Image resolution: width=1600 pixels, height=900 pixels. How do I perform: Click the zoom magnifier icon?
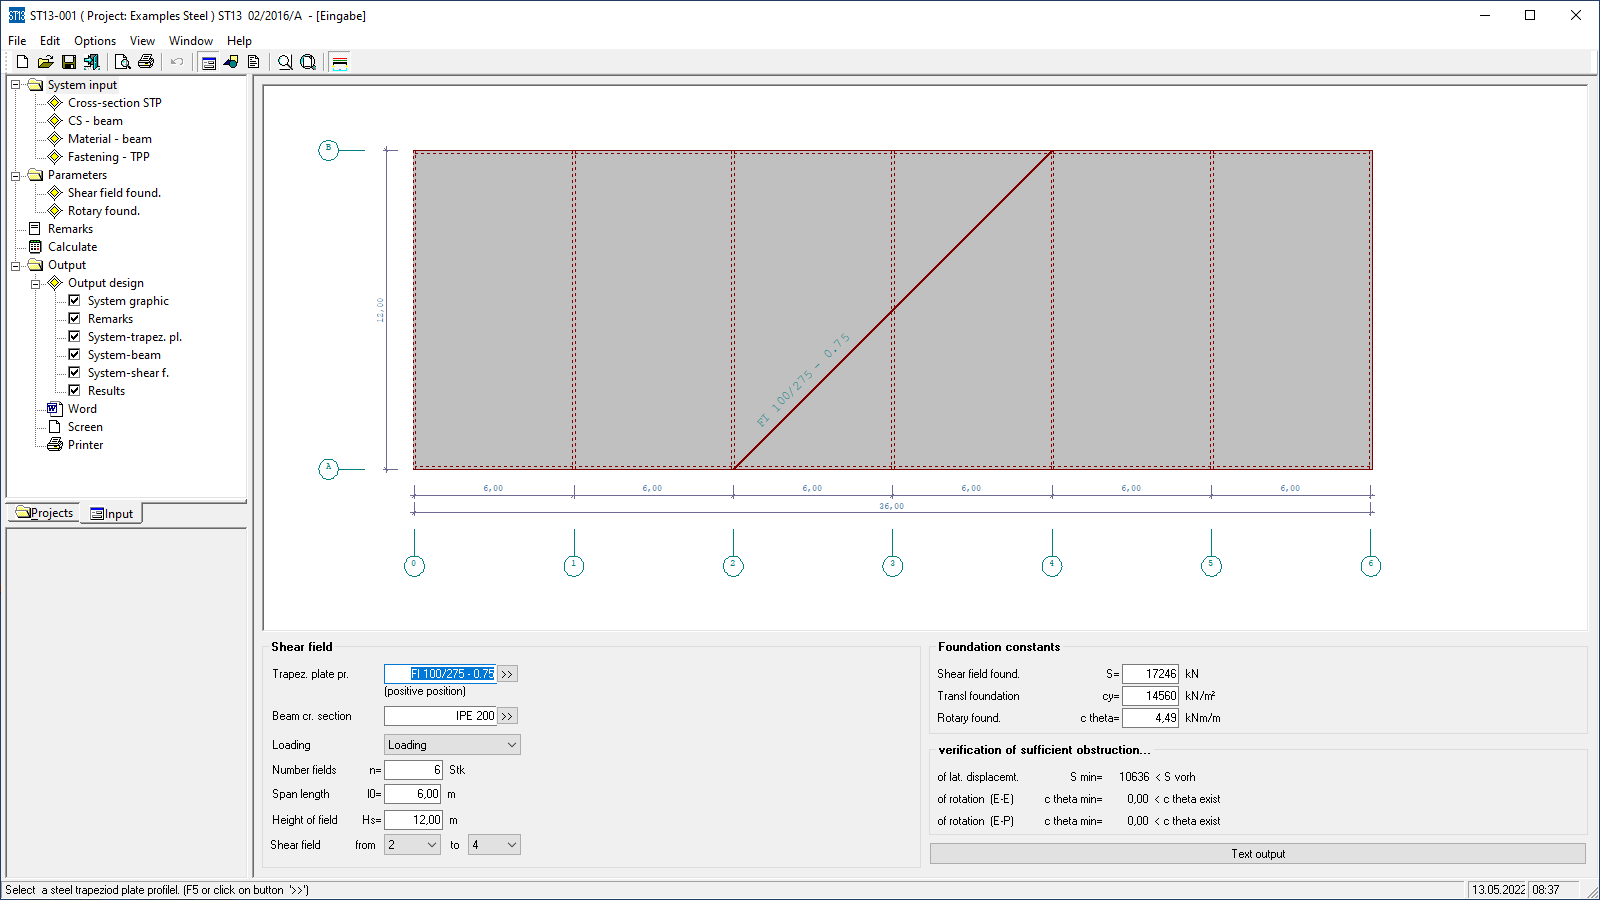(285, 62)
